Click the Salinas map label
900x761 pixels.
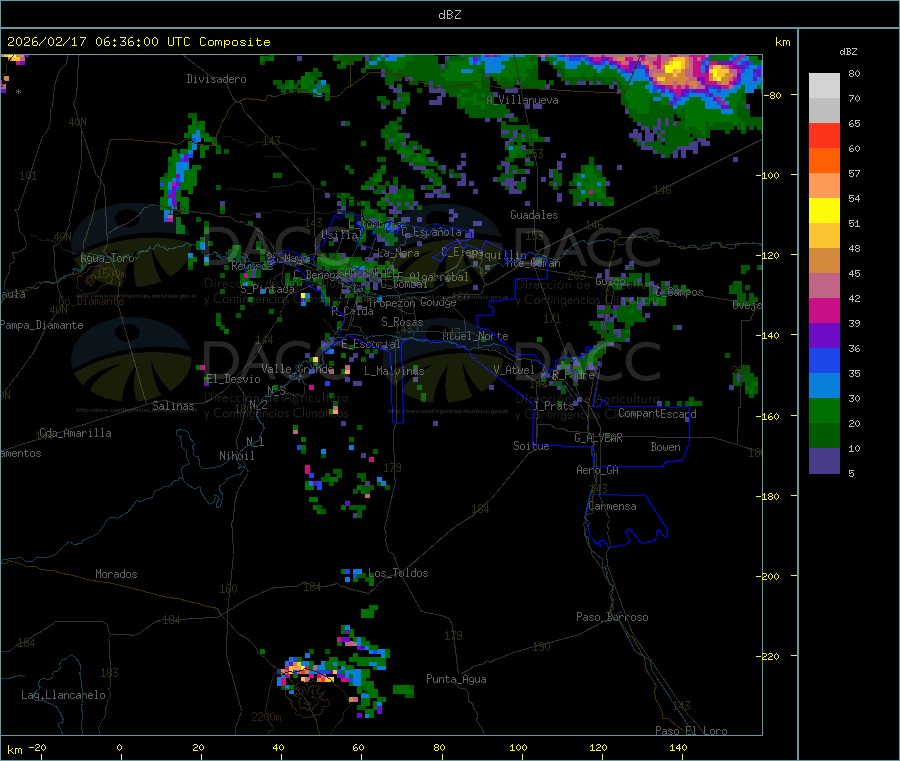tap(173, 406)
